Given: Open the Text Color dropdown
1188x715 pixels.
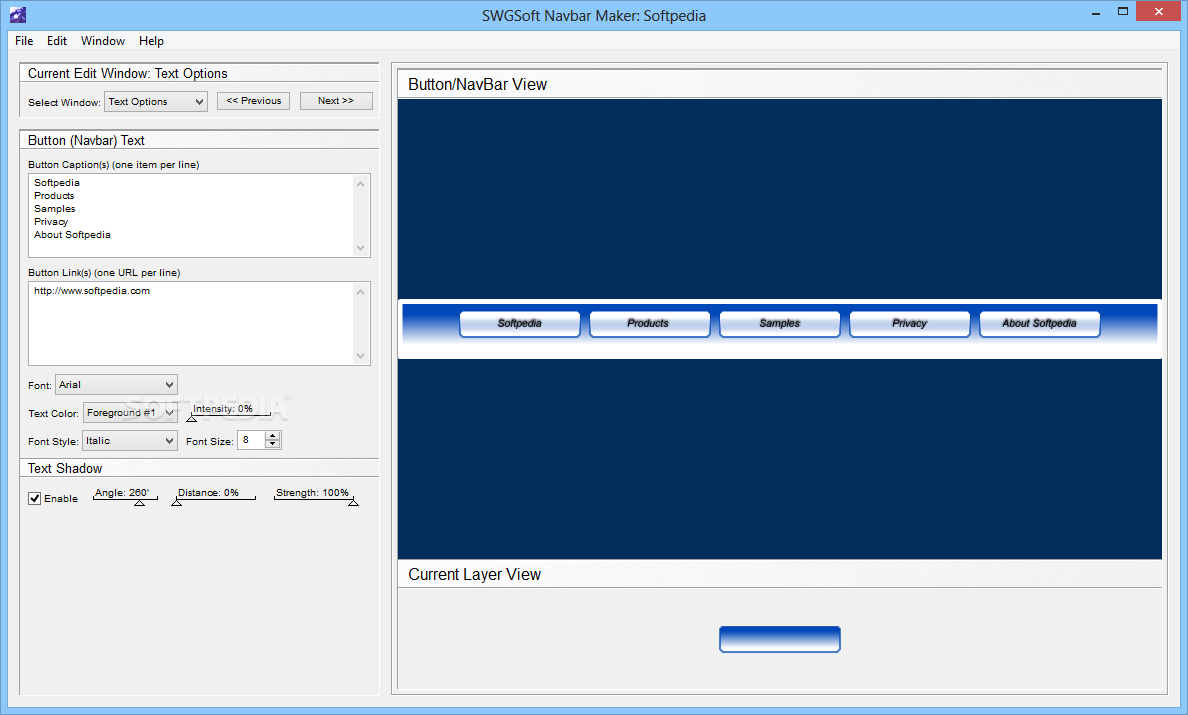Looking at the screenshot, I should click(130, 413).
